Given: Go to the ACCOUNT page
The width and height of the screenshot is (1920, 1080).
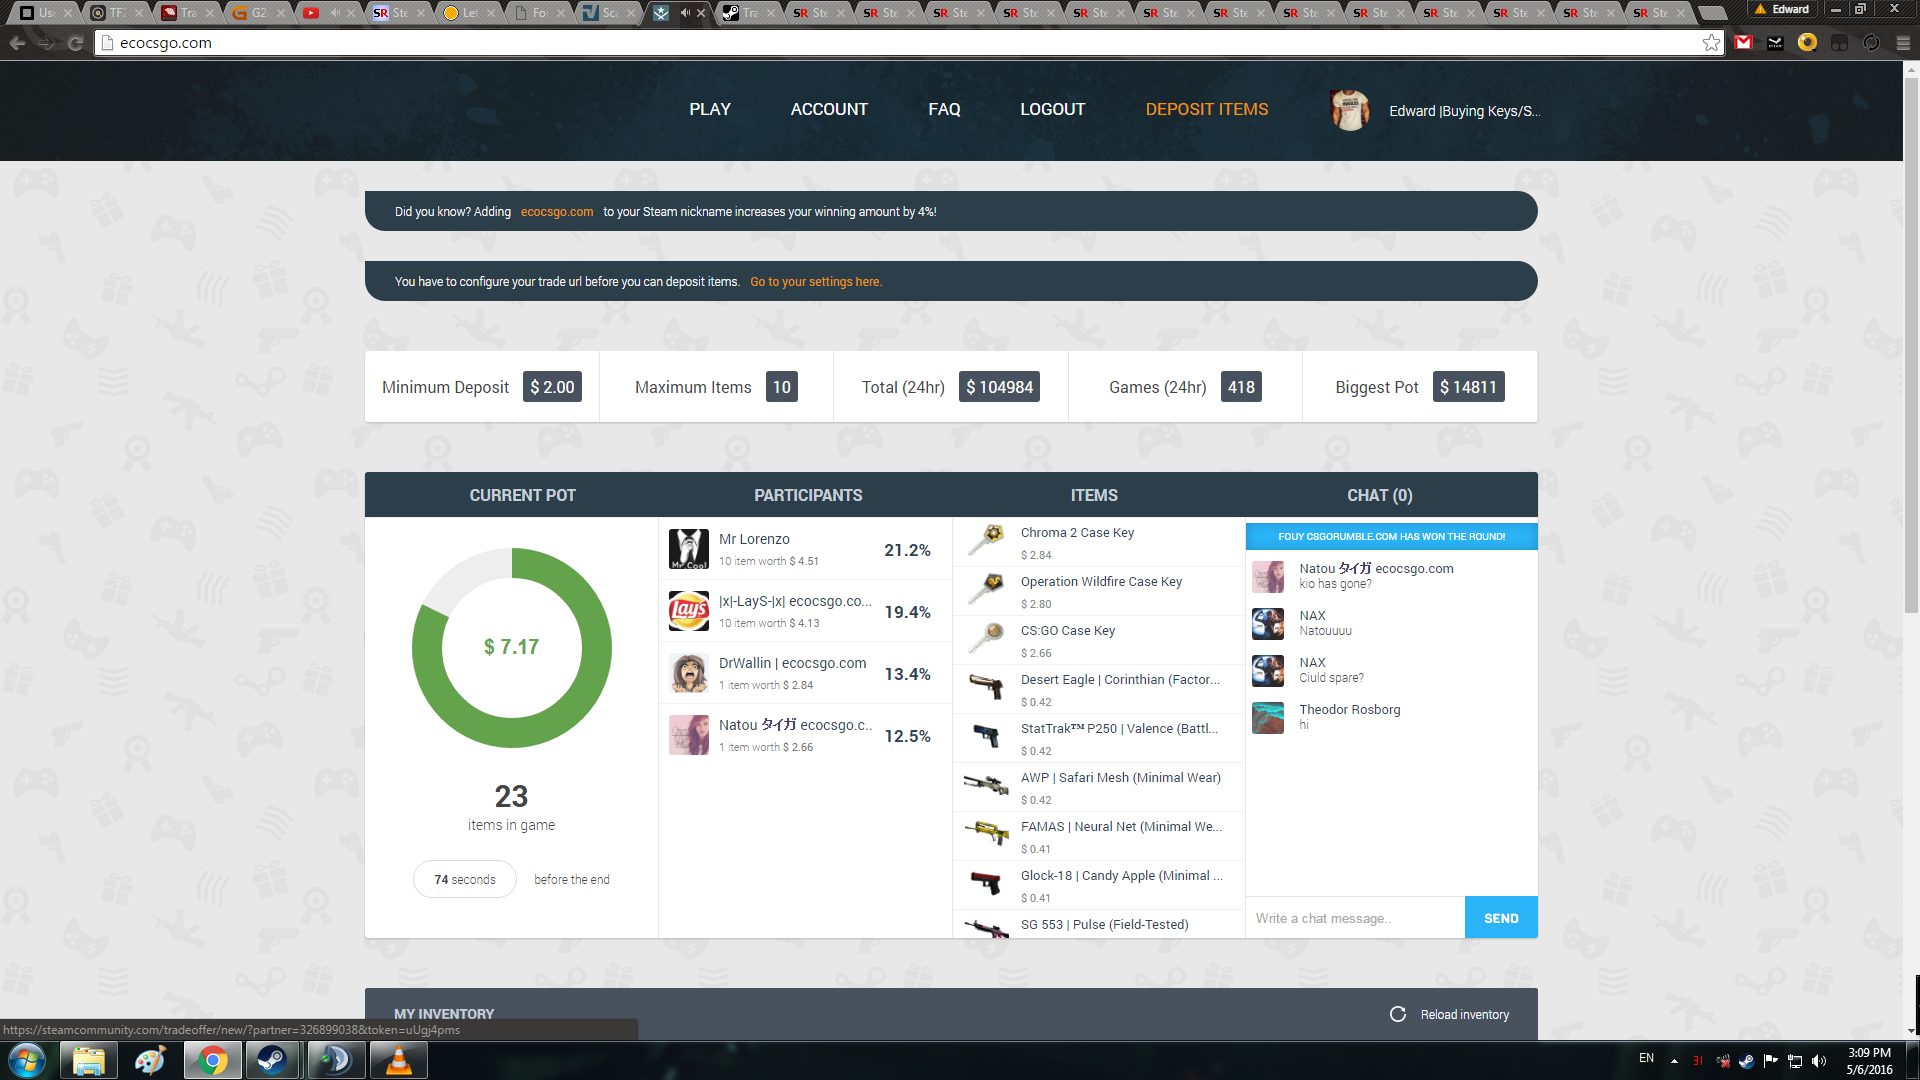Looking at the screenshot, I should [x=829, y=110].
